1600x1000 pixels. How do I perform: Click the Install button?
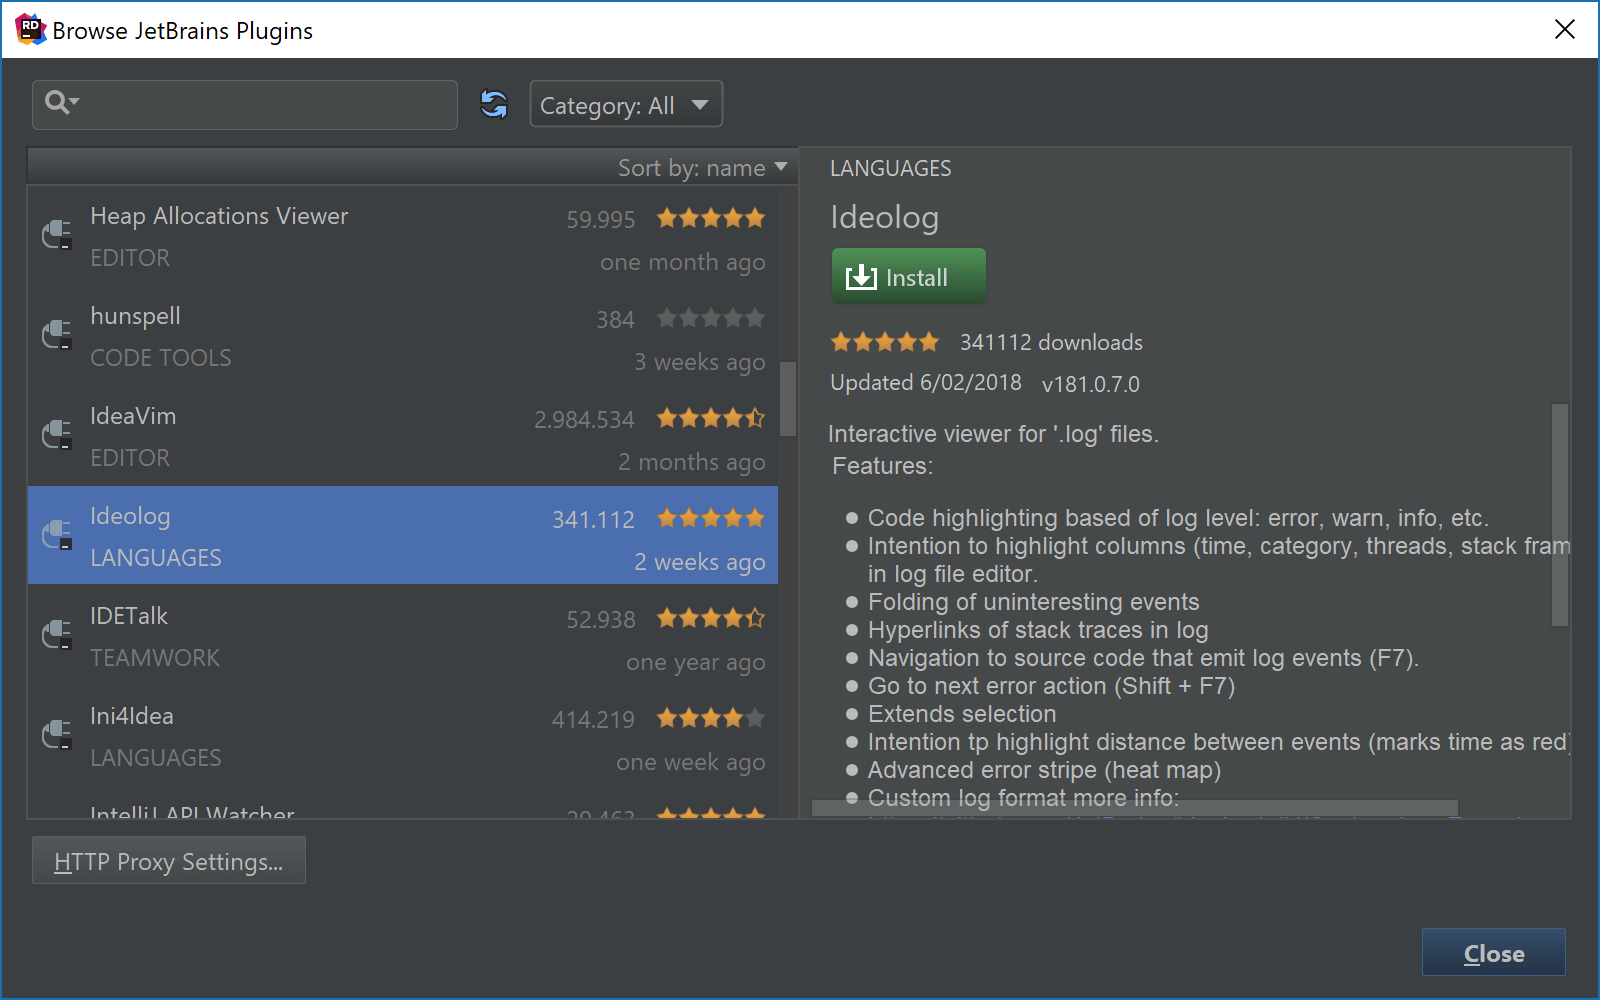coord(909,276)
